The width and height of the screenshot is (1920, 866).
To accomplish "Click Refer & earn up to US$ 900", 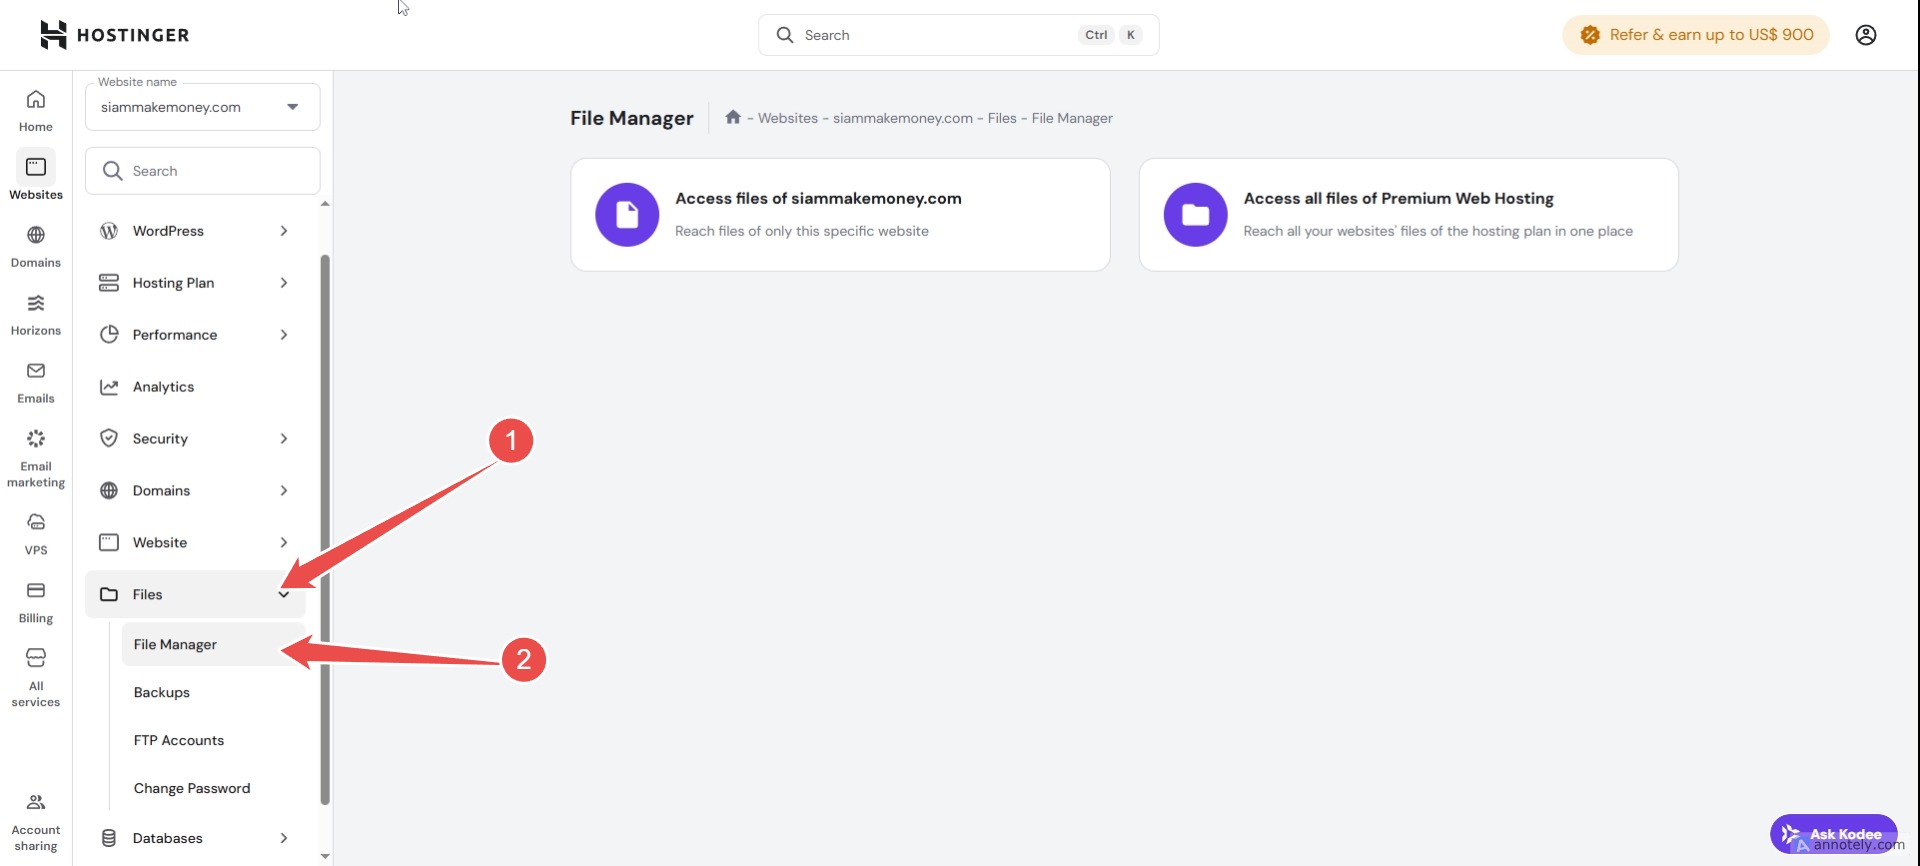I will point(1696,35).
